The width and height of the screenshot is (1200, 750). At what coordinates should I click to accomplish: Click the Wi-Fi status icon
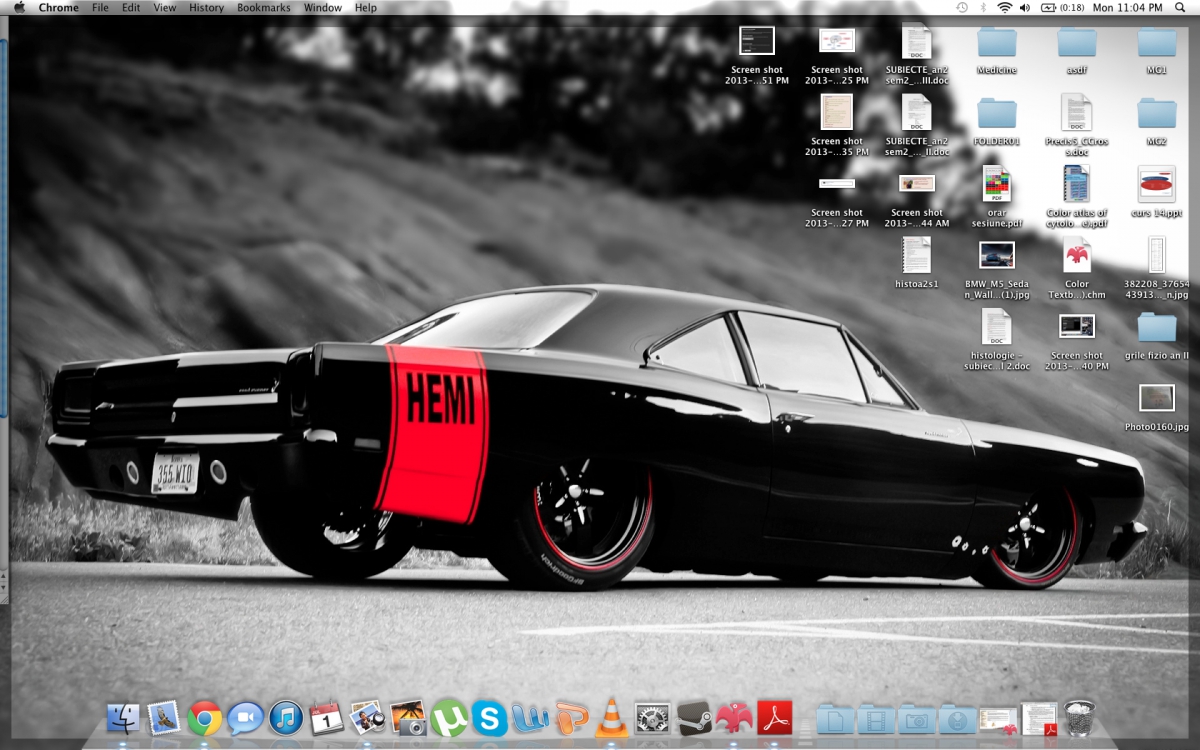click(1004, 7)
